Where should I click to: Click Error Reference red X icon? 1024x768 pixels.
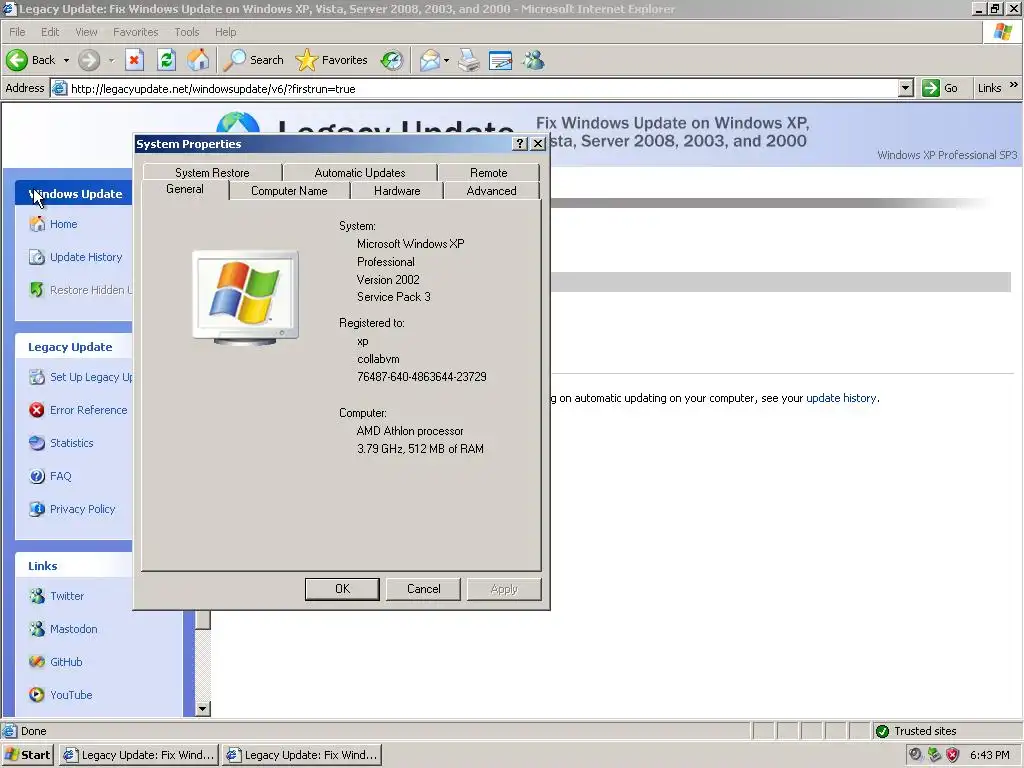tap(37, 410)
